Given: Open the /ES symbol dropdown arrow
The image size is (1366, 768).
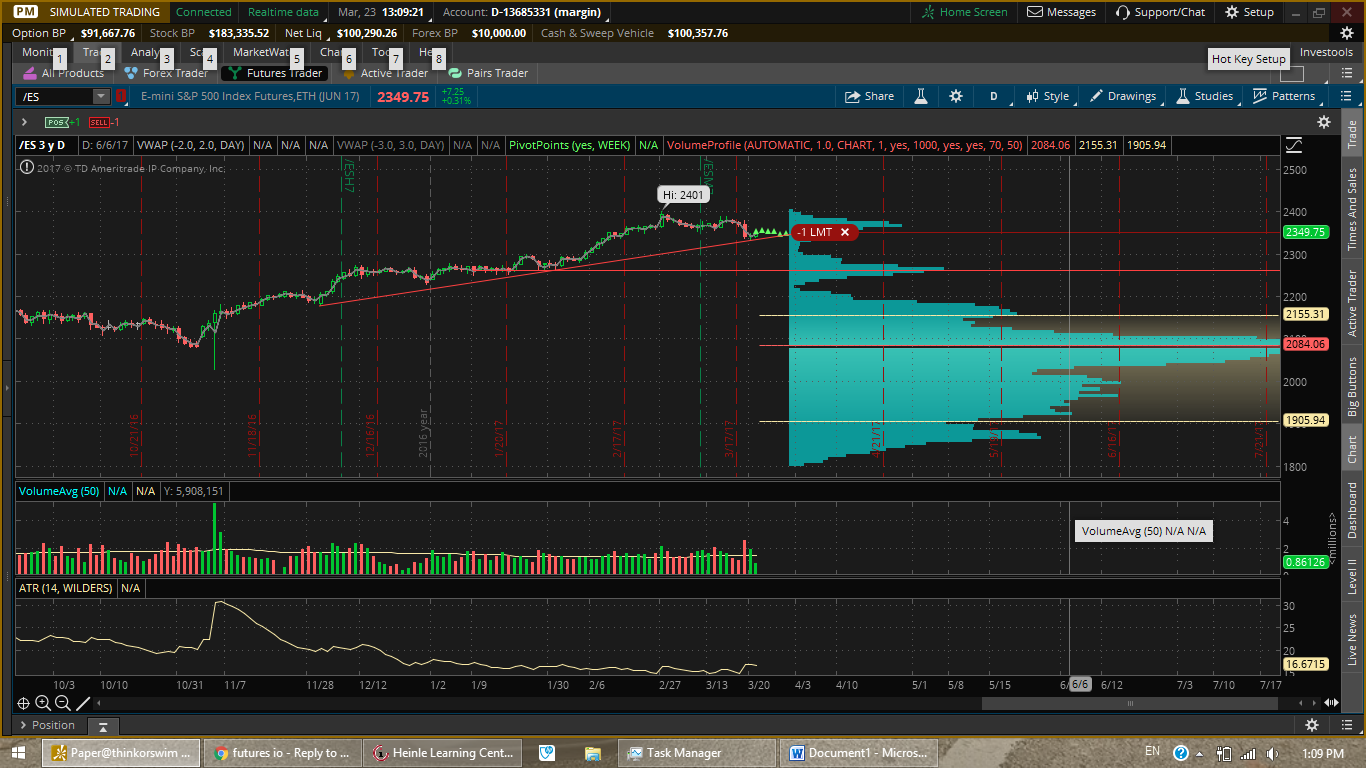Looking at the screenshot, I should [101, 96].
